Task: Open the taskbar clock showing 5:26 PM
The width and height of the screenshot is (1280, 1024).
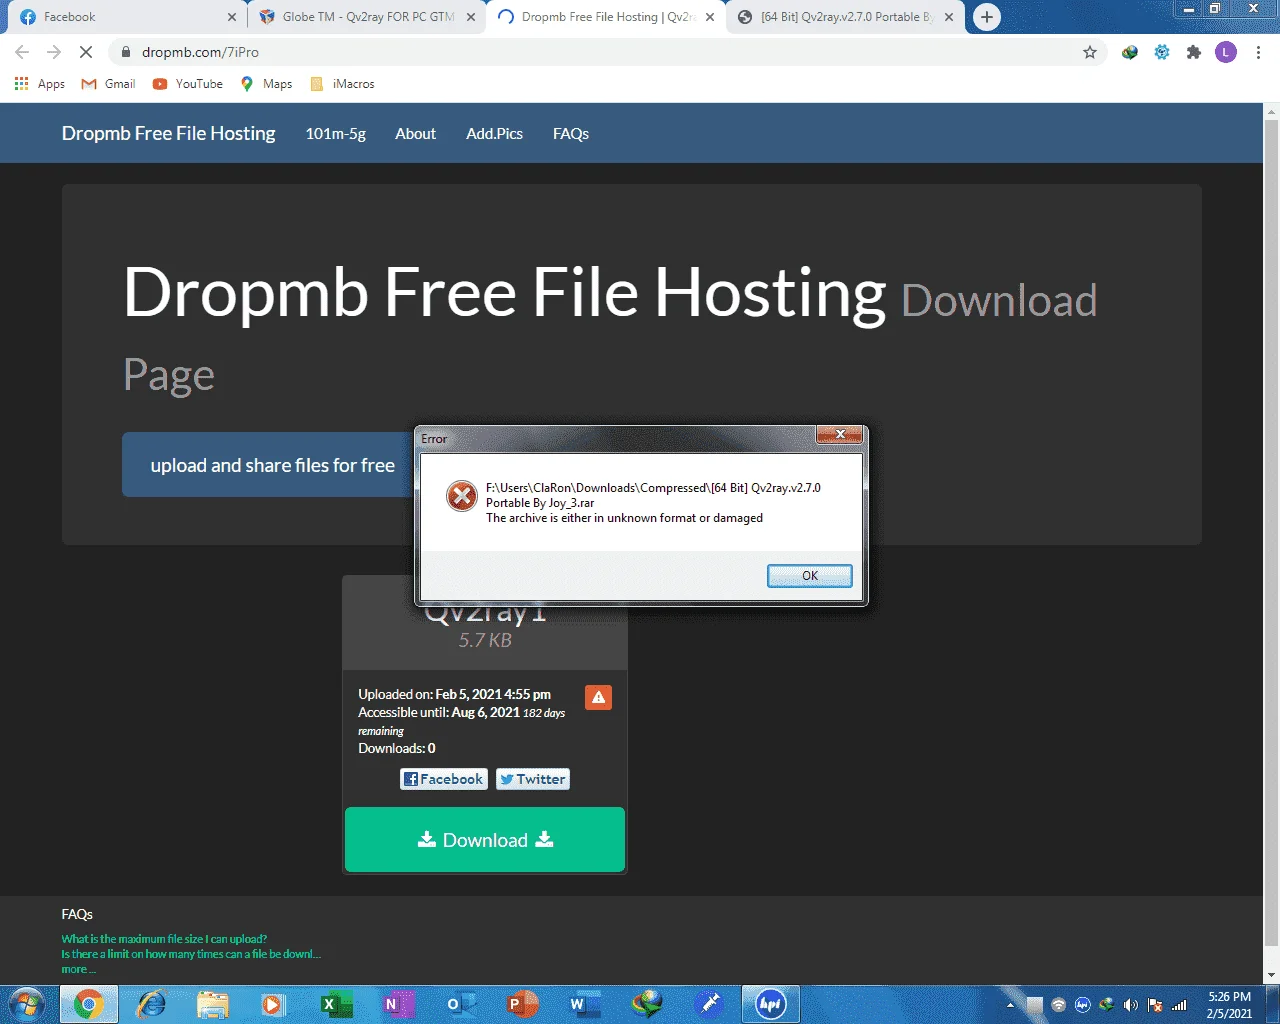Action: coord(1229,1005)
